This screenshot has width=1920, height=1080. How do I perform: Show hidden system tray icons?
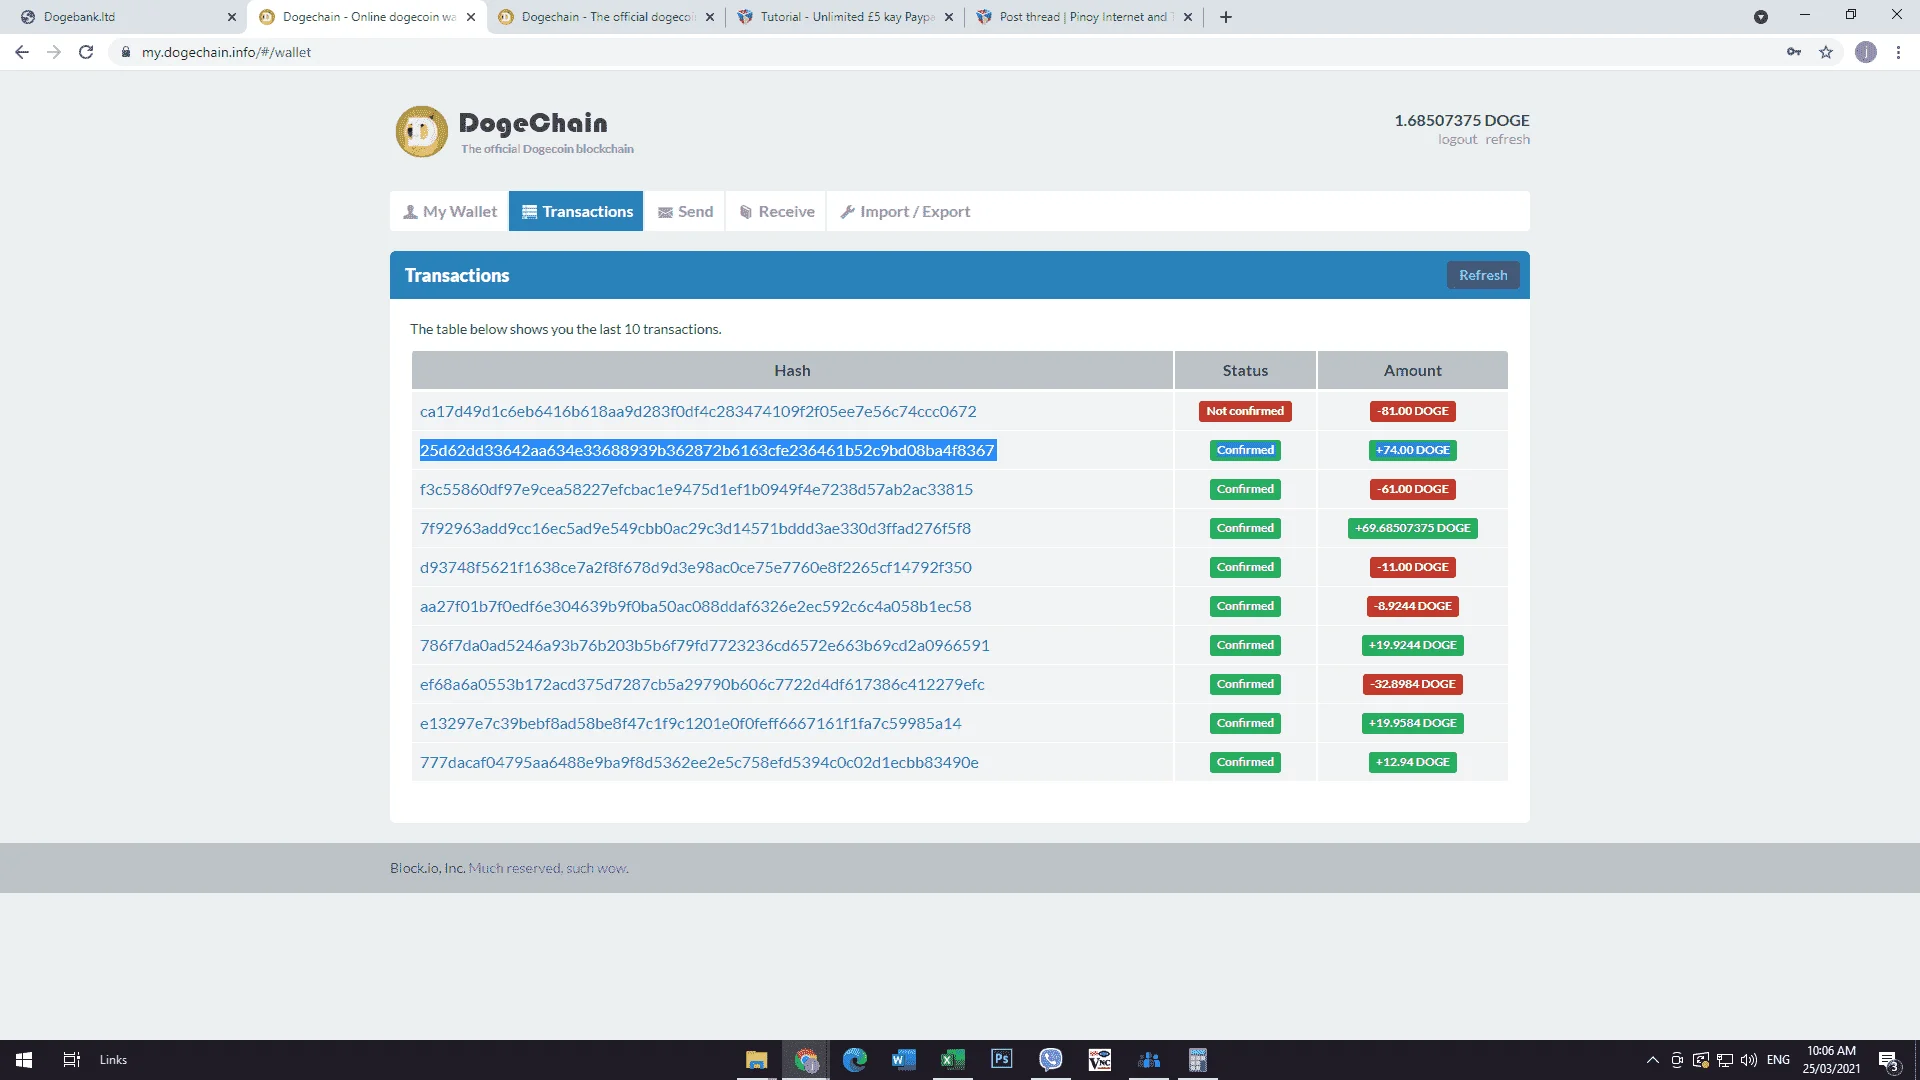pos(1652,1060)
